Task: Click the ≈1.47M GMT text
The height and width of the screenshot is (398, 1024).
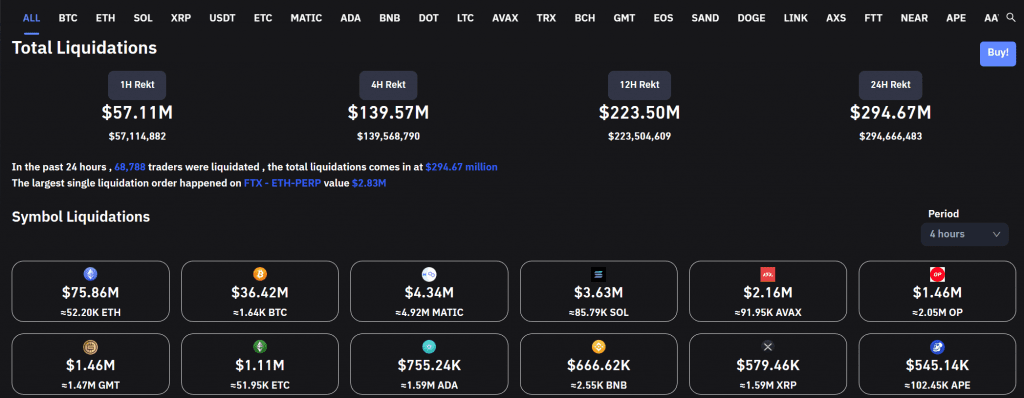Action: (x=90, y=386)
